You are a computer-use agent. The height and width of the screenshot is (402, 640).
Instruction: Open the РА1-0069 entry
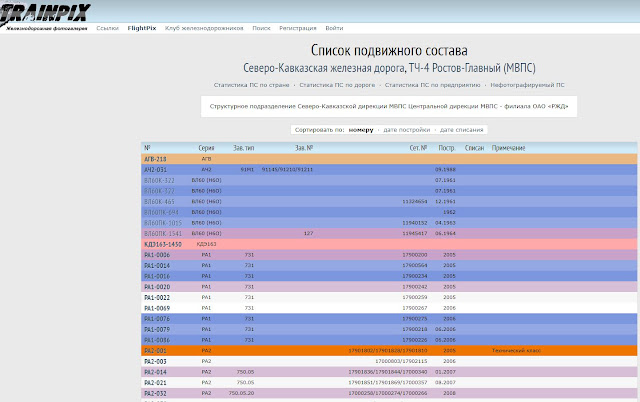click(x=157, y=308)
